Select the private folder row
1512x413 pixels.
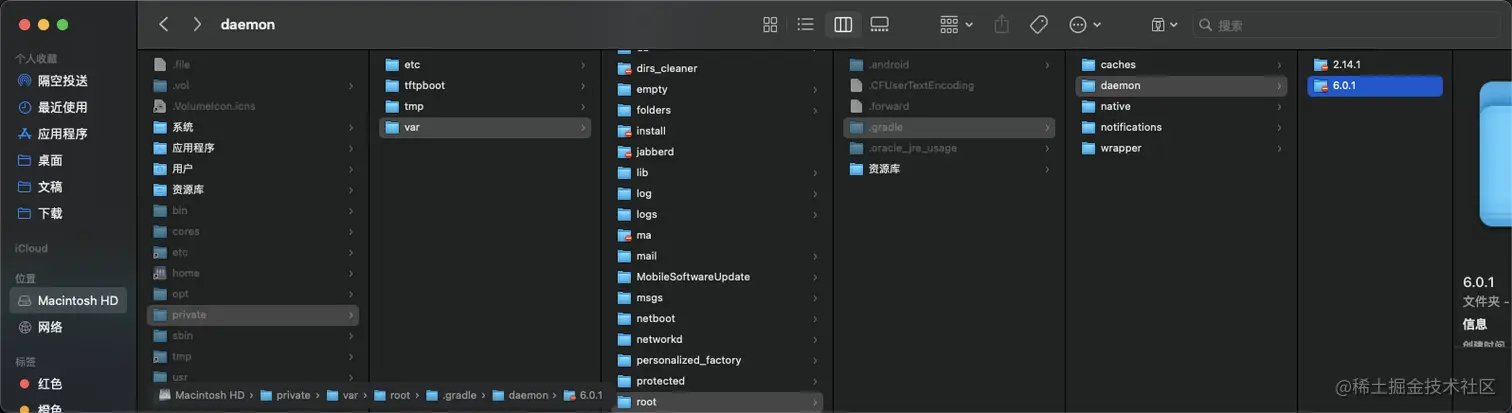click(x=253, y=315)
